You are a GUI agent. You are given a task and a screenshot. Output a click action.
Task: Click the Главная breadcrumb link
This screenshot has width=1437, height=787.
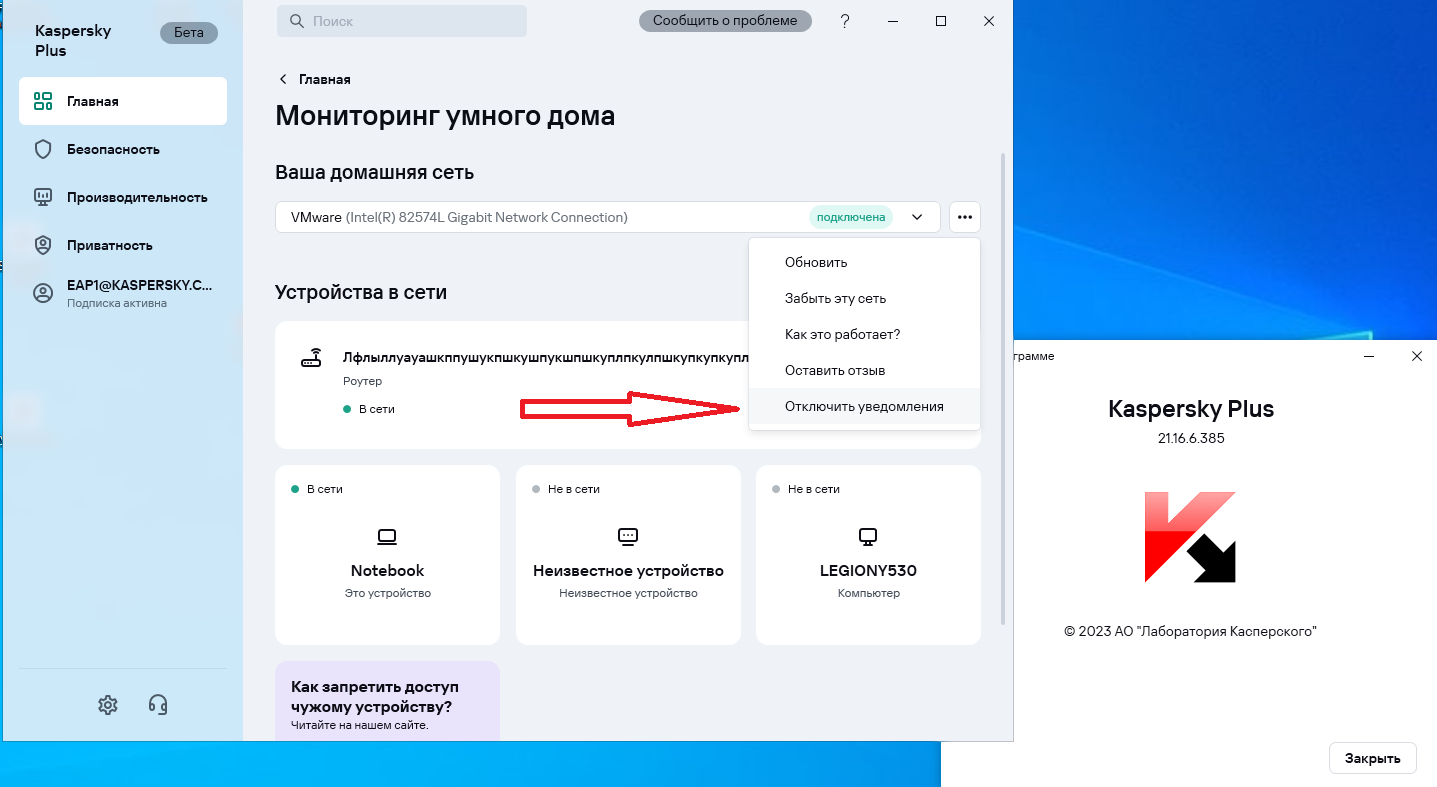pyautogui.click(x=325, y=79)
